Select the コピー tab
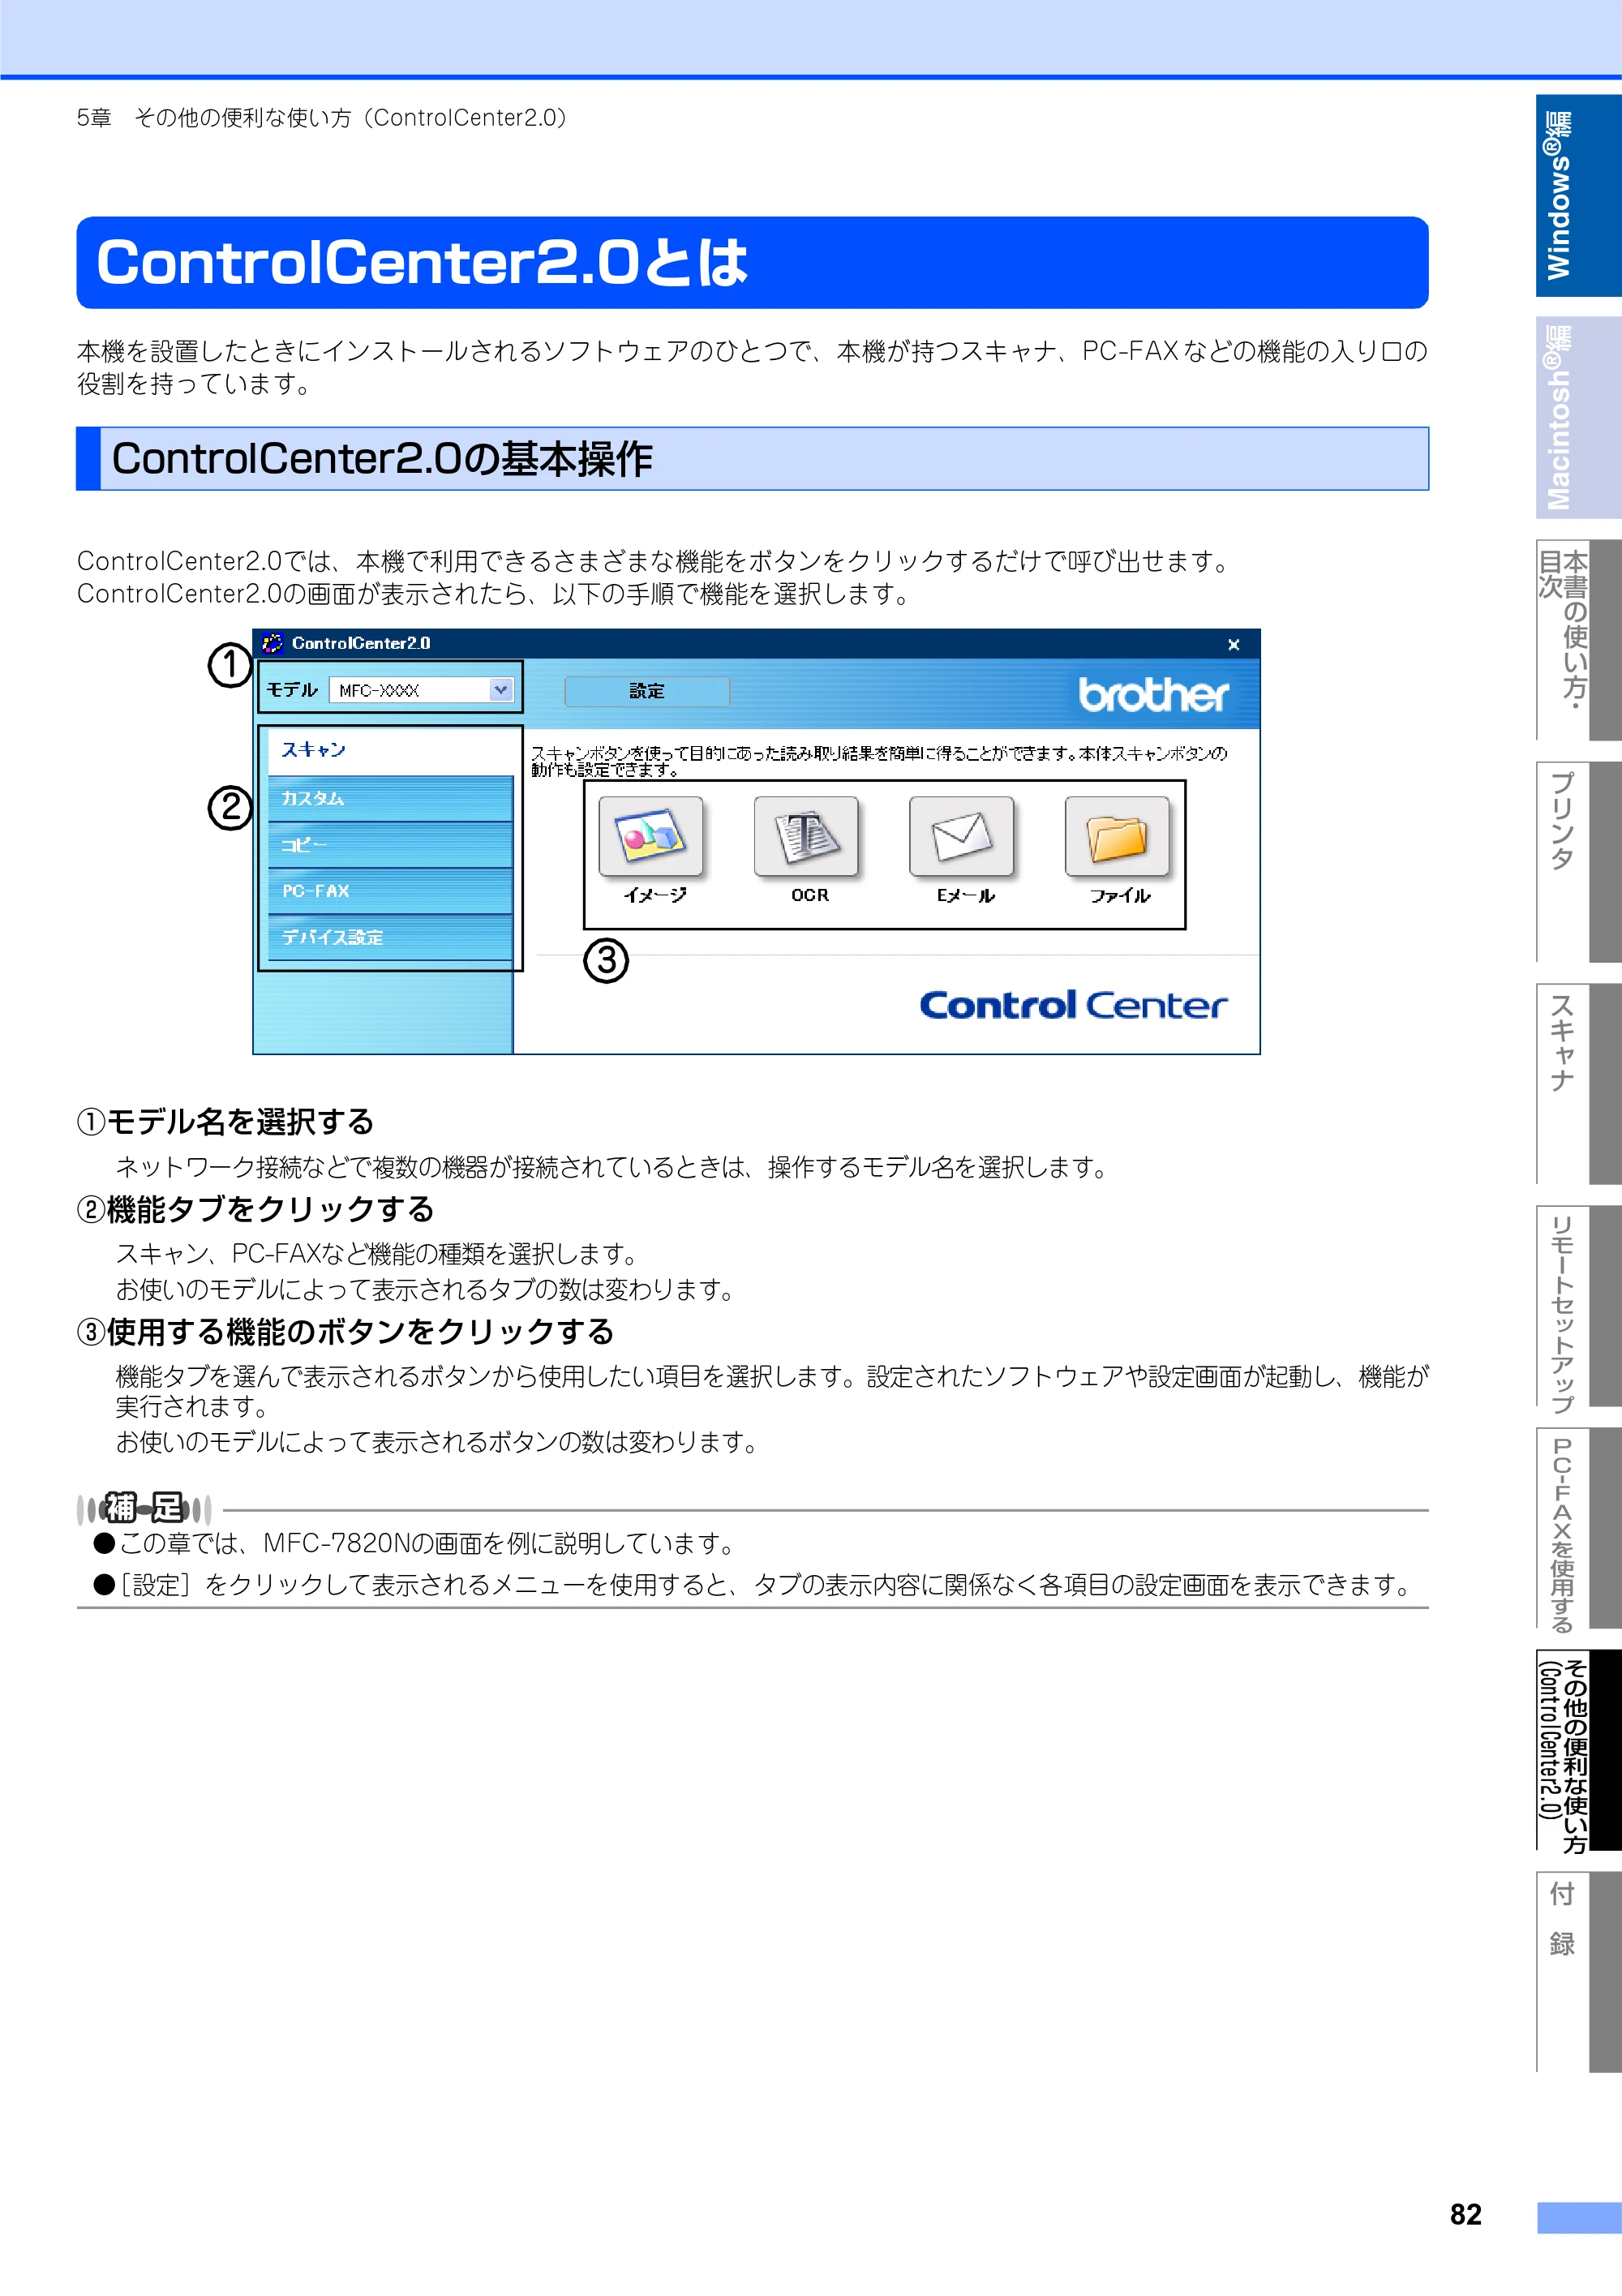 [390, 845]
